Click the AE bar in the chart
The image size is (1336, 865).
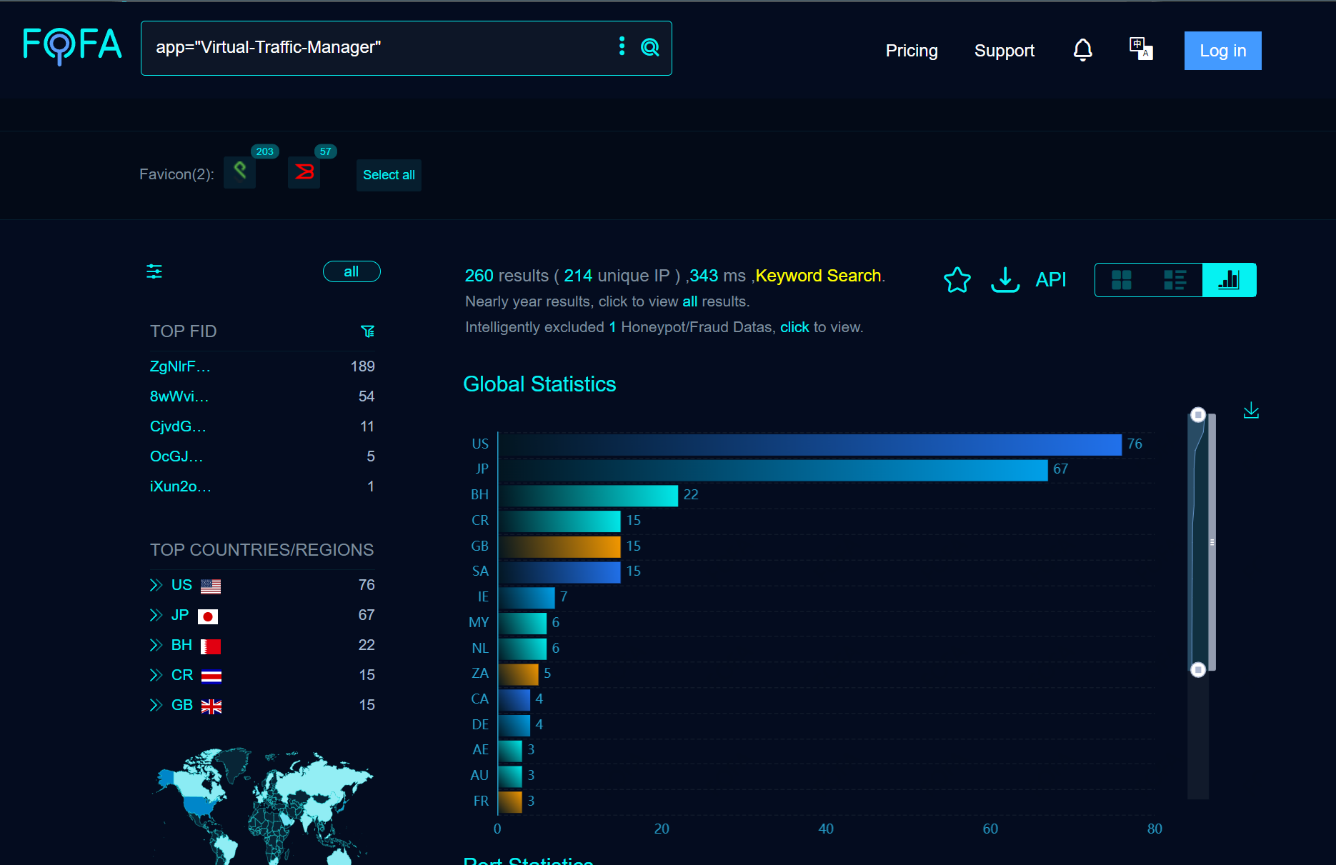pos(510,751)
